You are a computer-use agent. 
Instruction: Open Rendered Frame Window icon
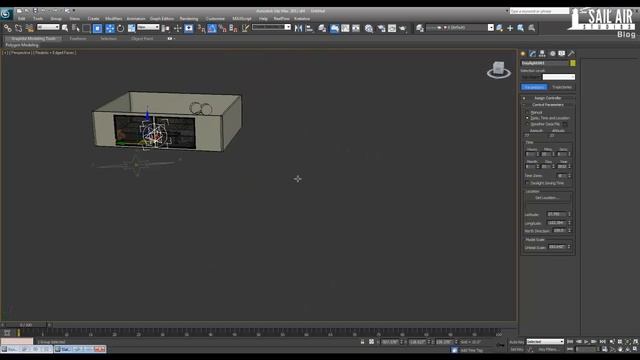392,28
